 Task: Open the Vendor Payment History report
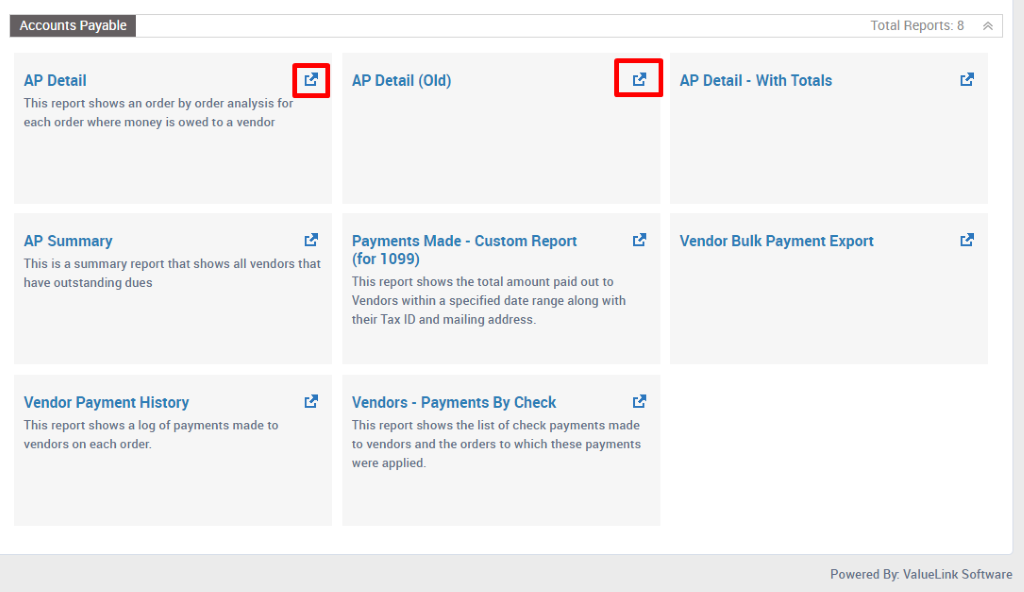click(x=106, y=402)
